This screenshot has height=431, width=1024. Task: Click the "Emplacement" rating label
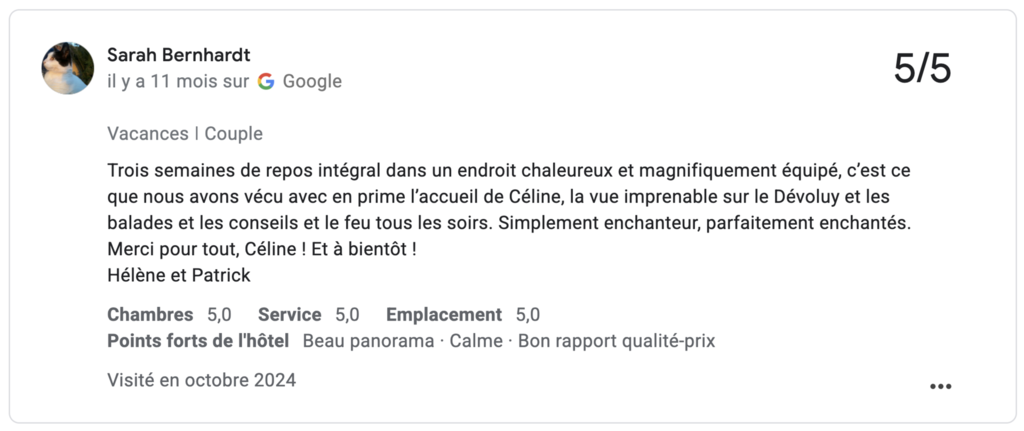click(x=444, y=315)
